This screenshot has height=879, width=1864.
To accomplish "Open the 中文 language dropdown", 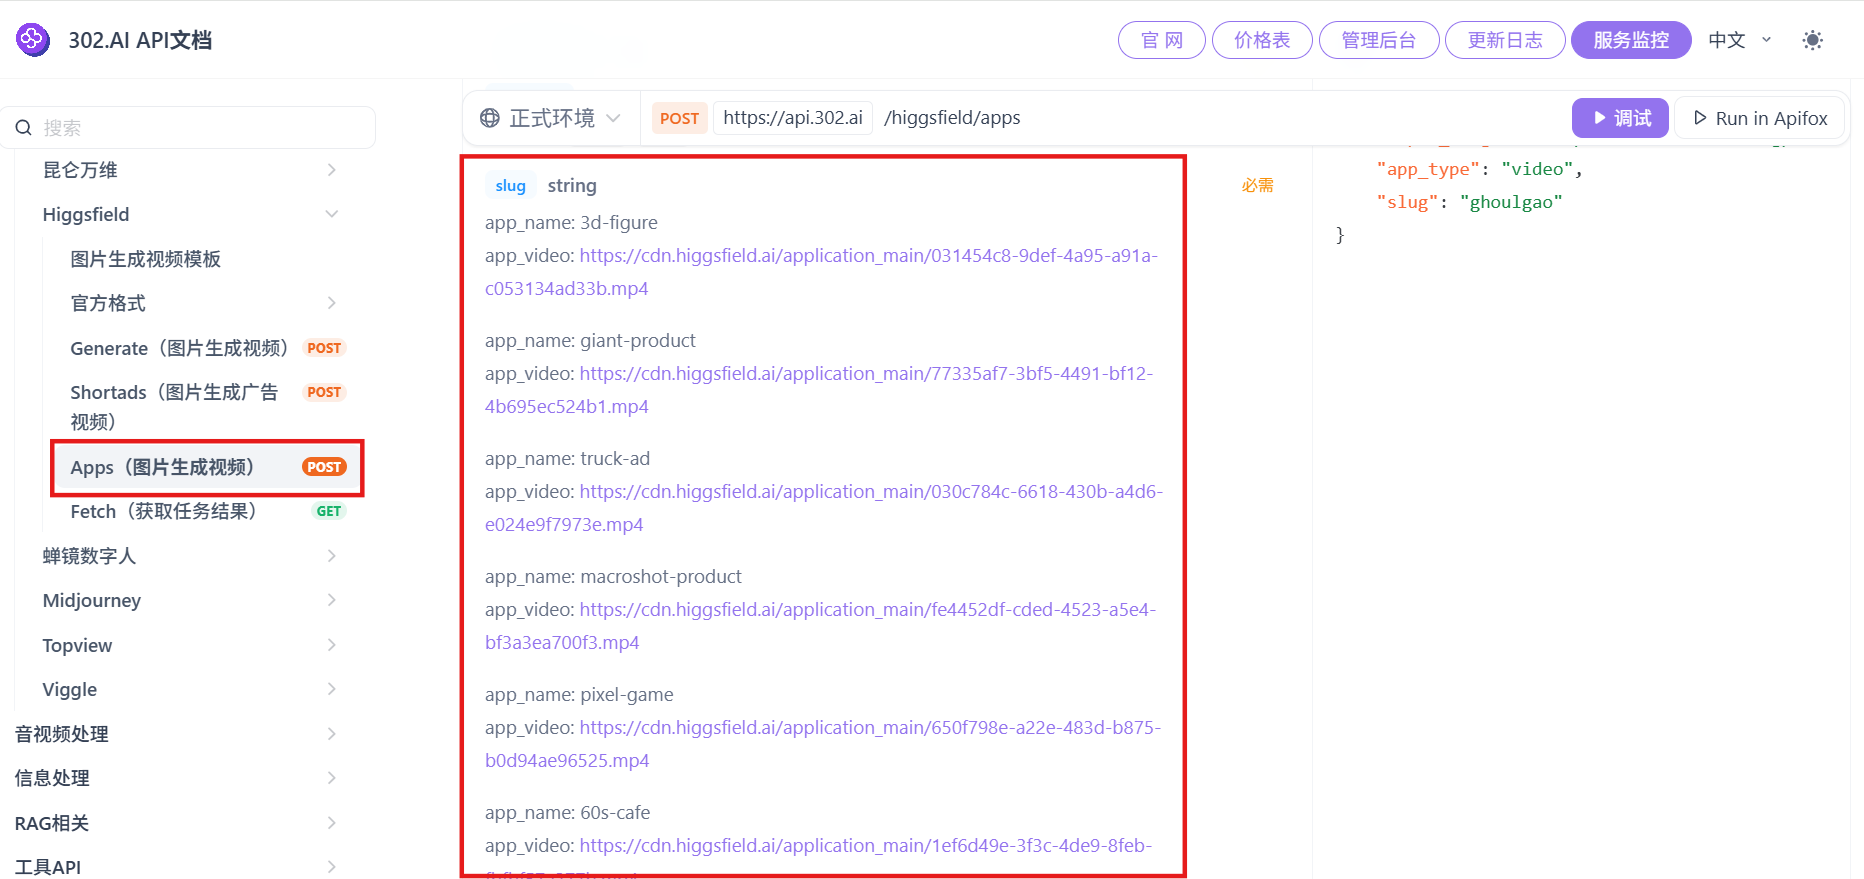I will point(1740,40).
